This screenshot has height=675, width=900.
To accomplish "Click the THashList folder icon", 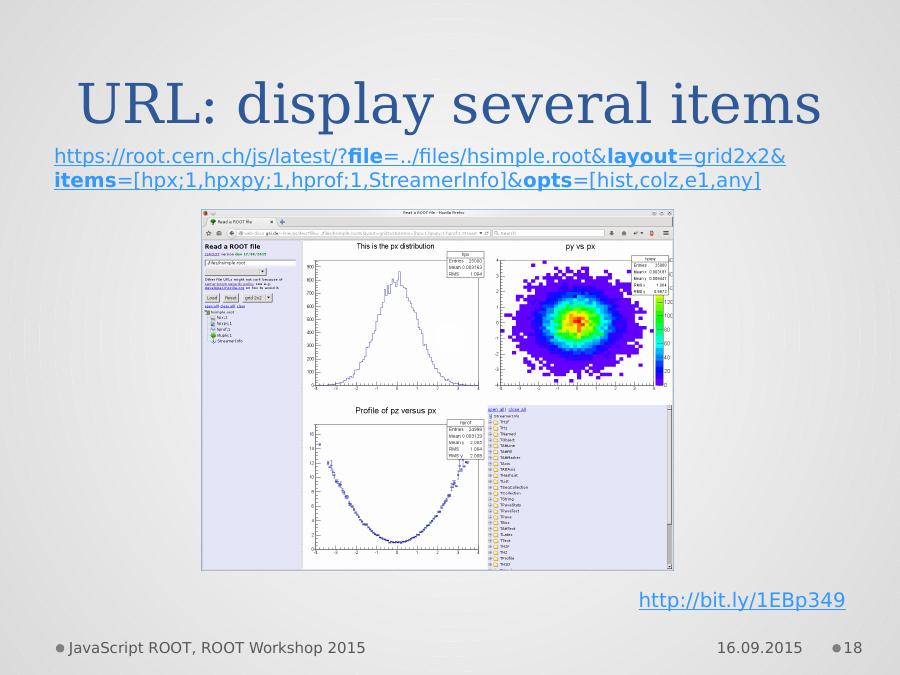I will click(496, 475).
